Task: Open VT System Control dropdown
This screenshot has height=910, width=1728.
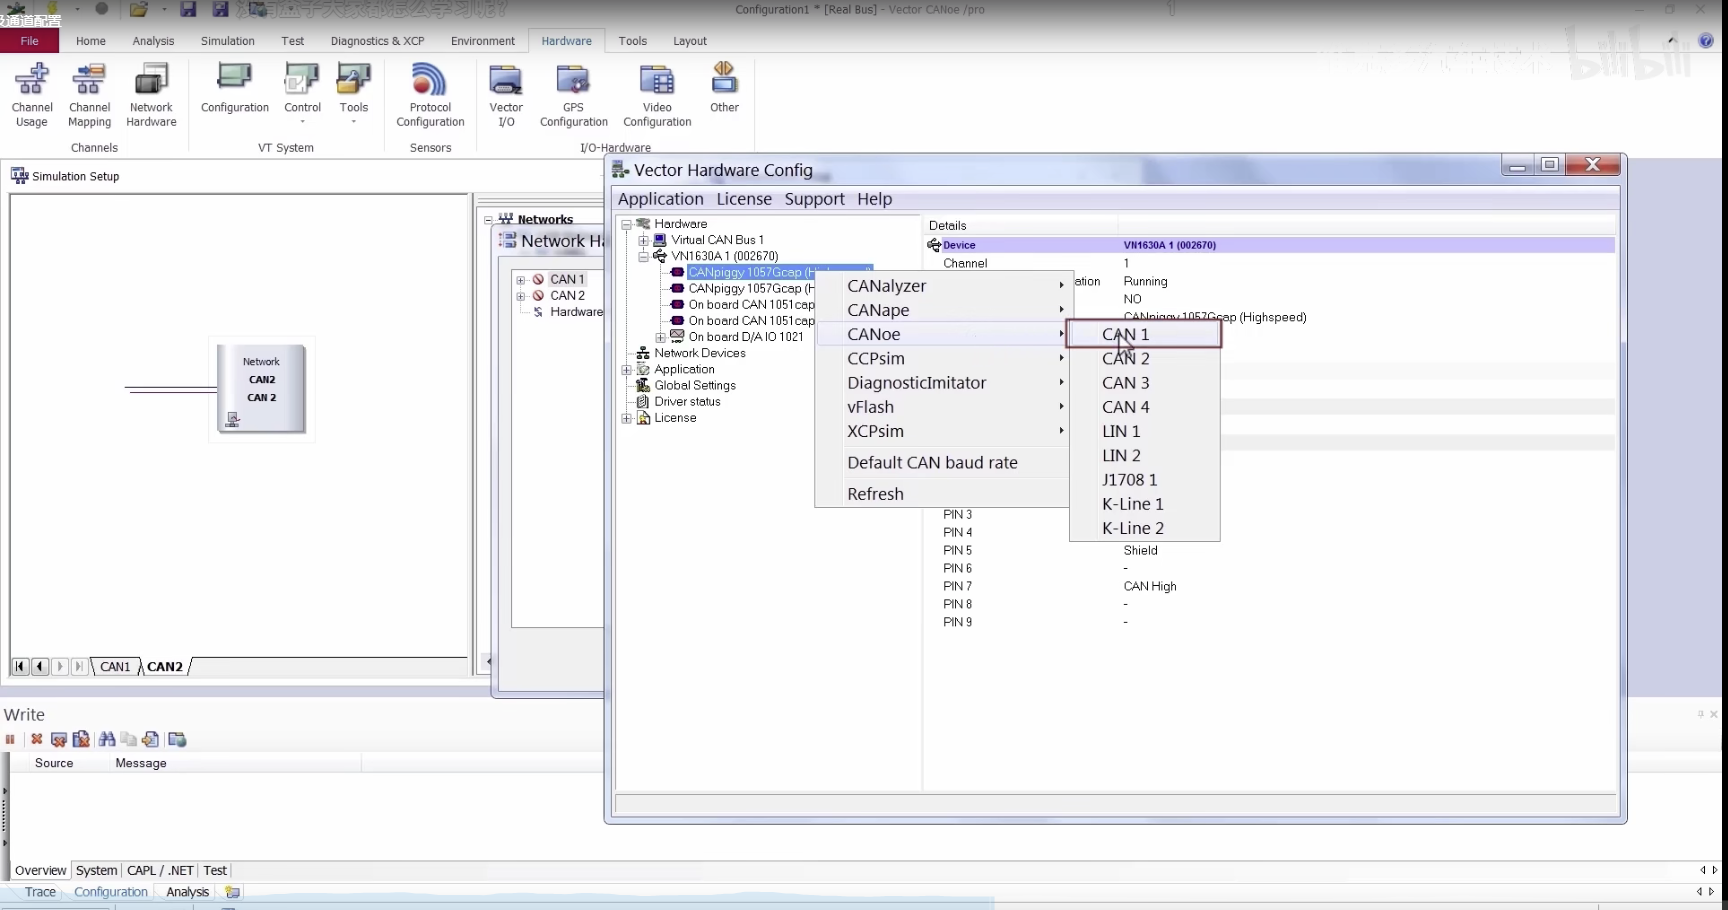Action: pos(302,93)
